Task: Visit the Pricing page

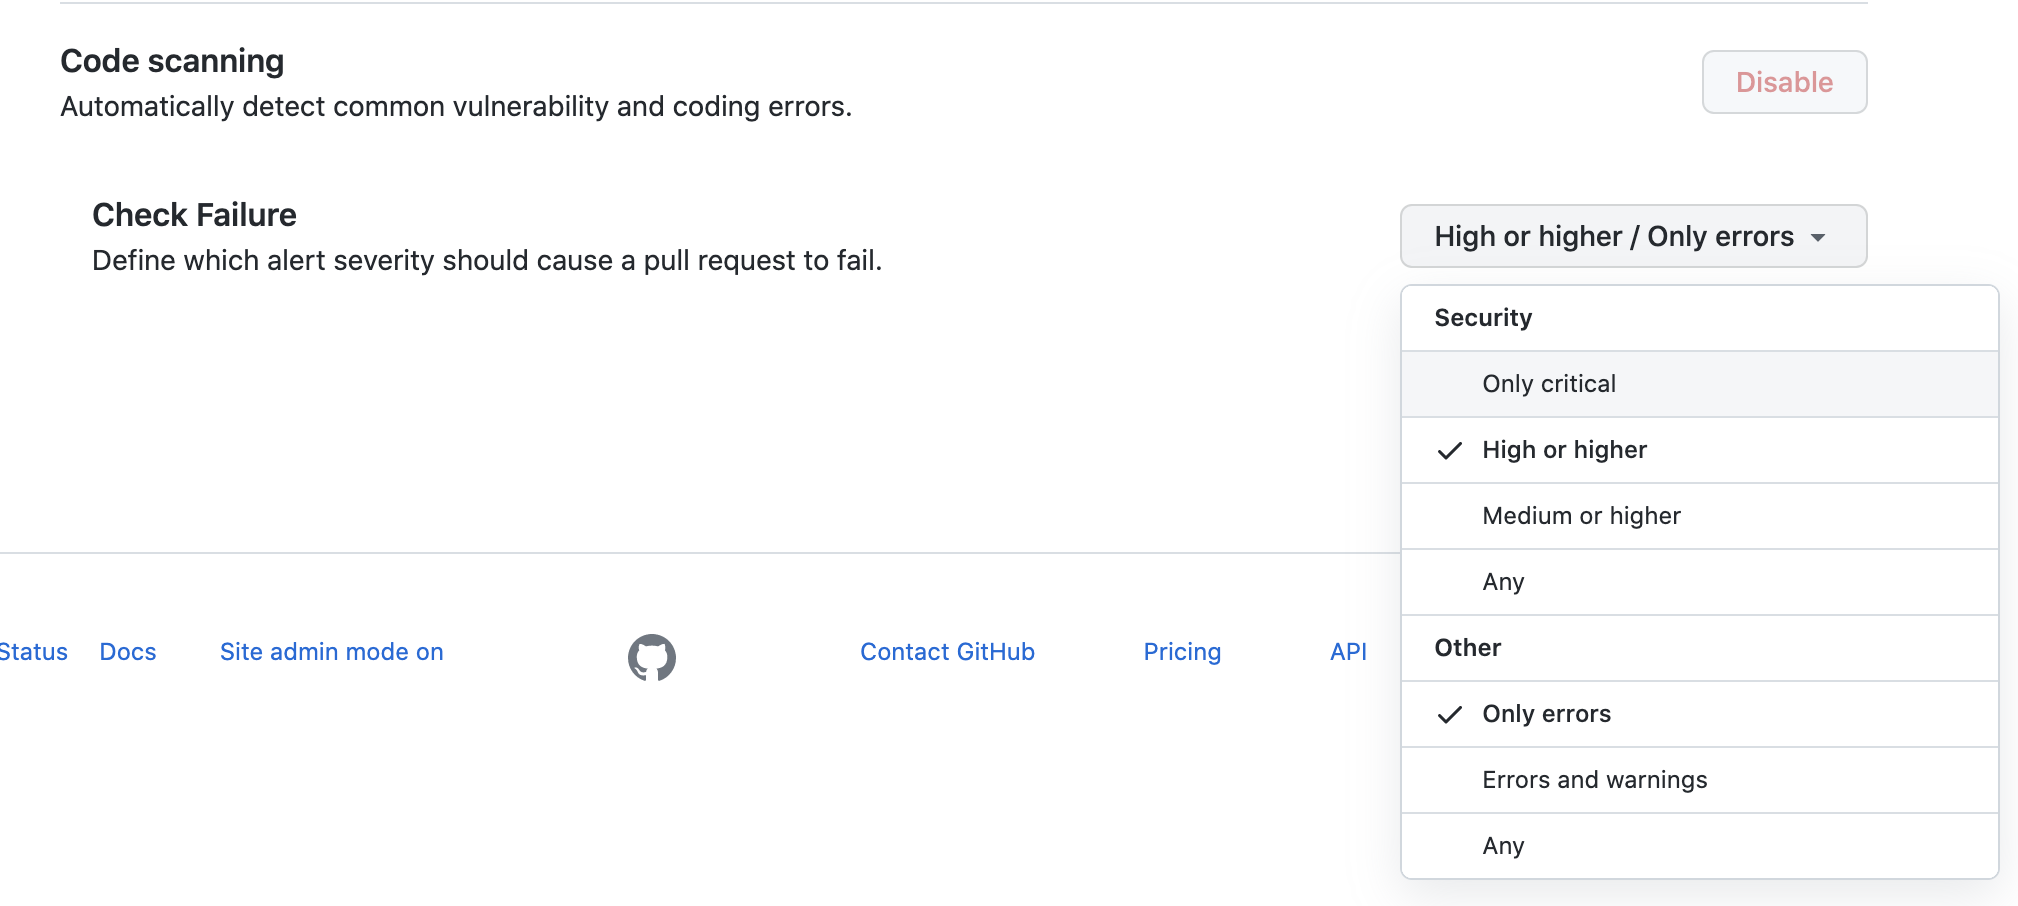Action: click(1181, 651)
